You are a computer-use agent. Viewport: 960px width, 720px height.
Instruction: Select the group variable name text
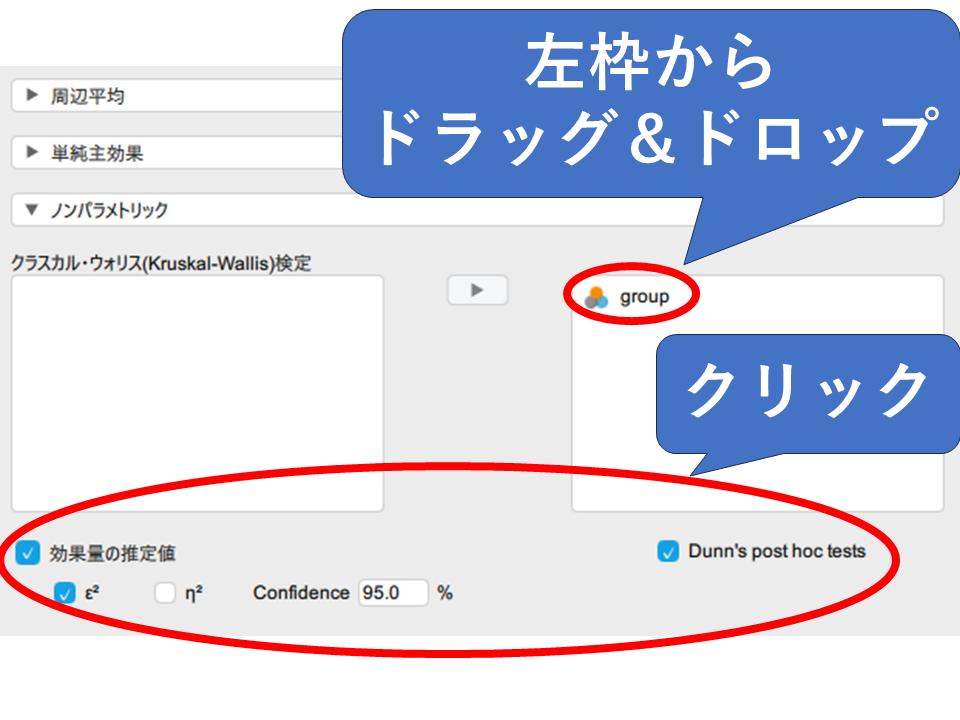pos(644,297)
